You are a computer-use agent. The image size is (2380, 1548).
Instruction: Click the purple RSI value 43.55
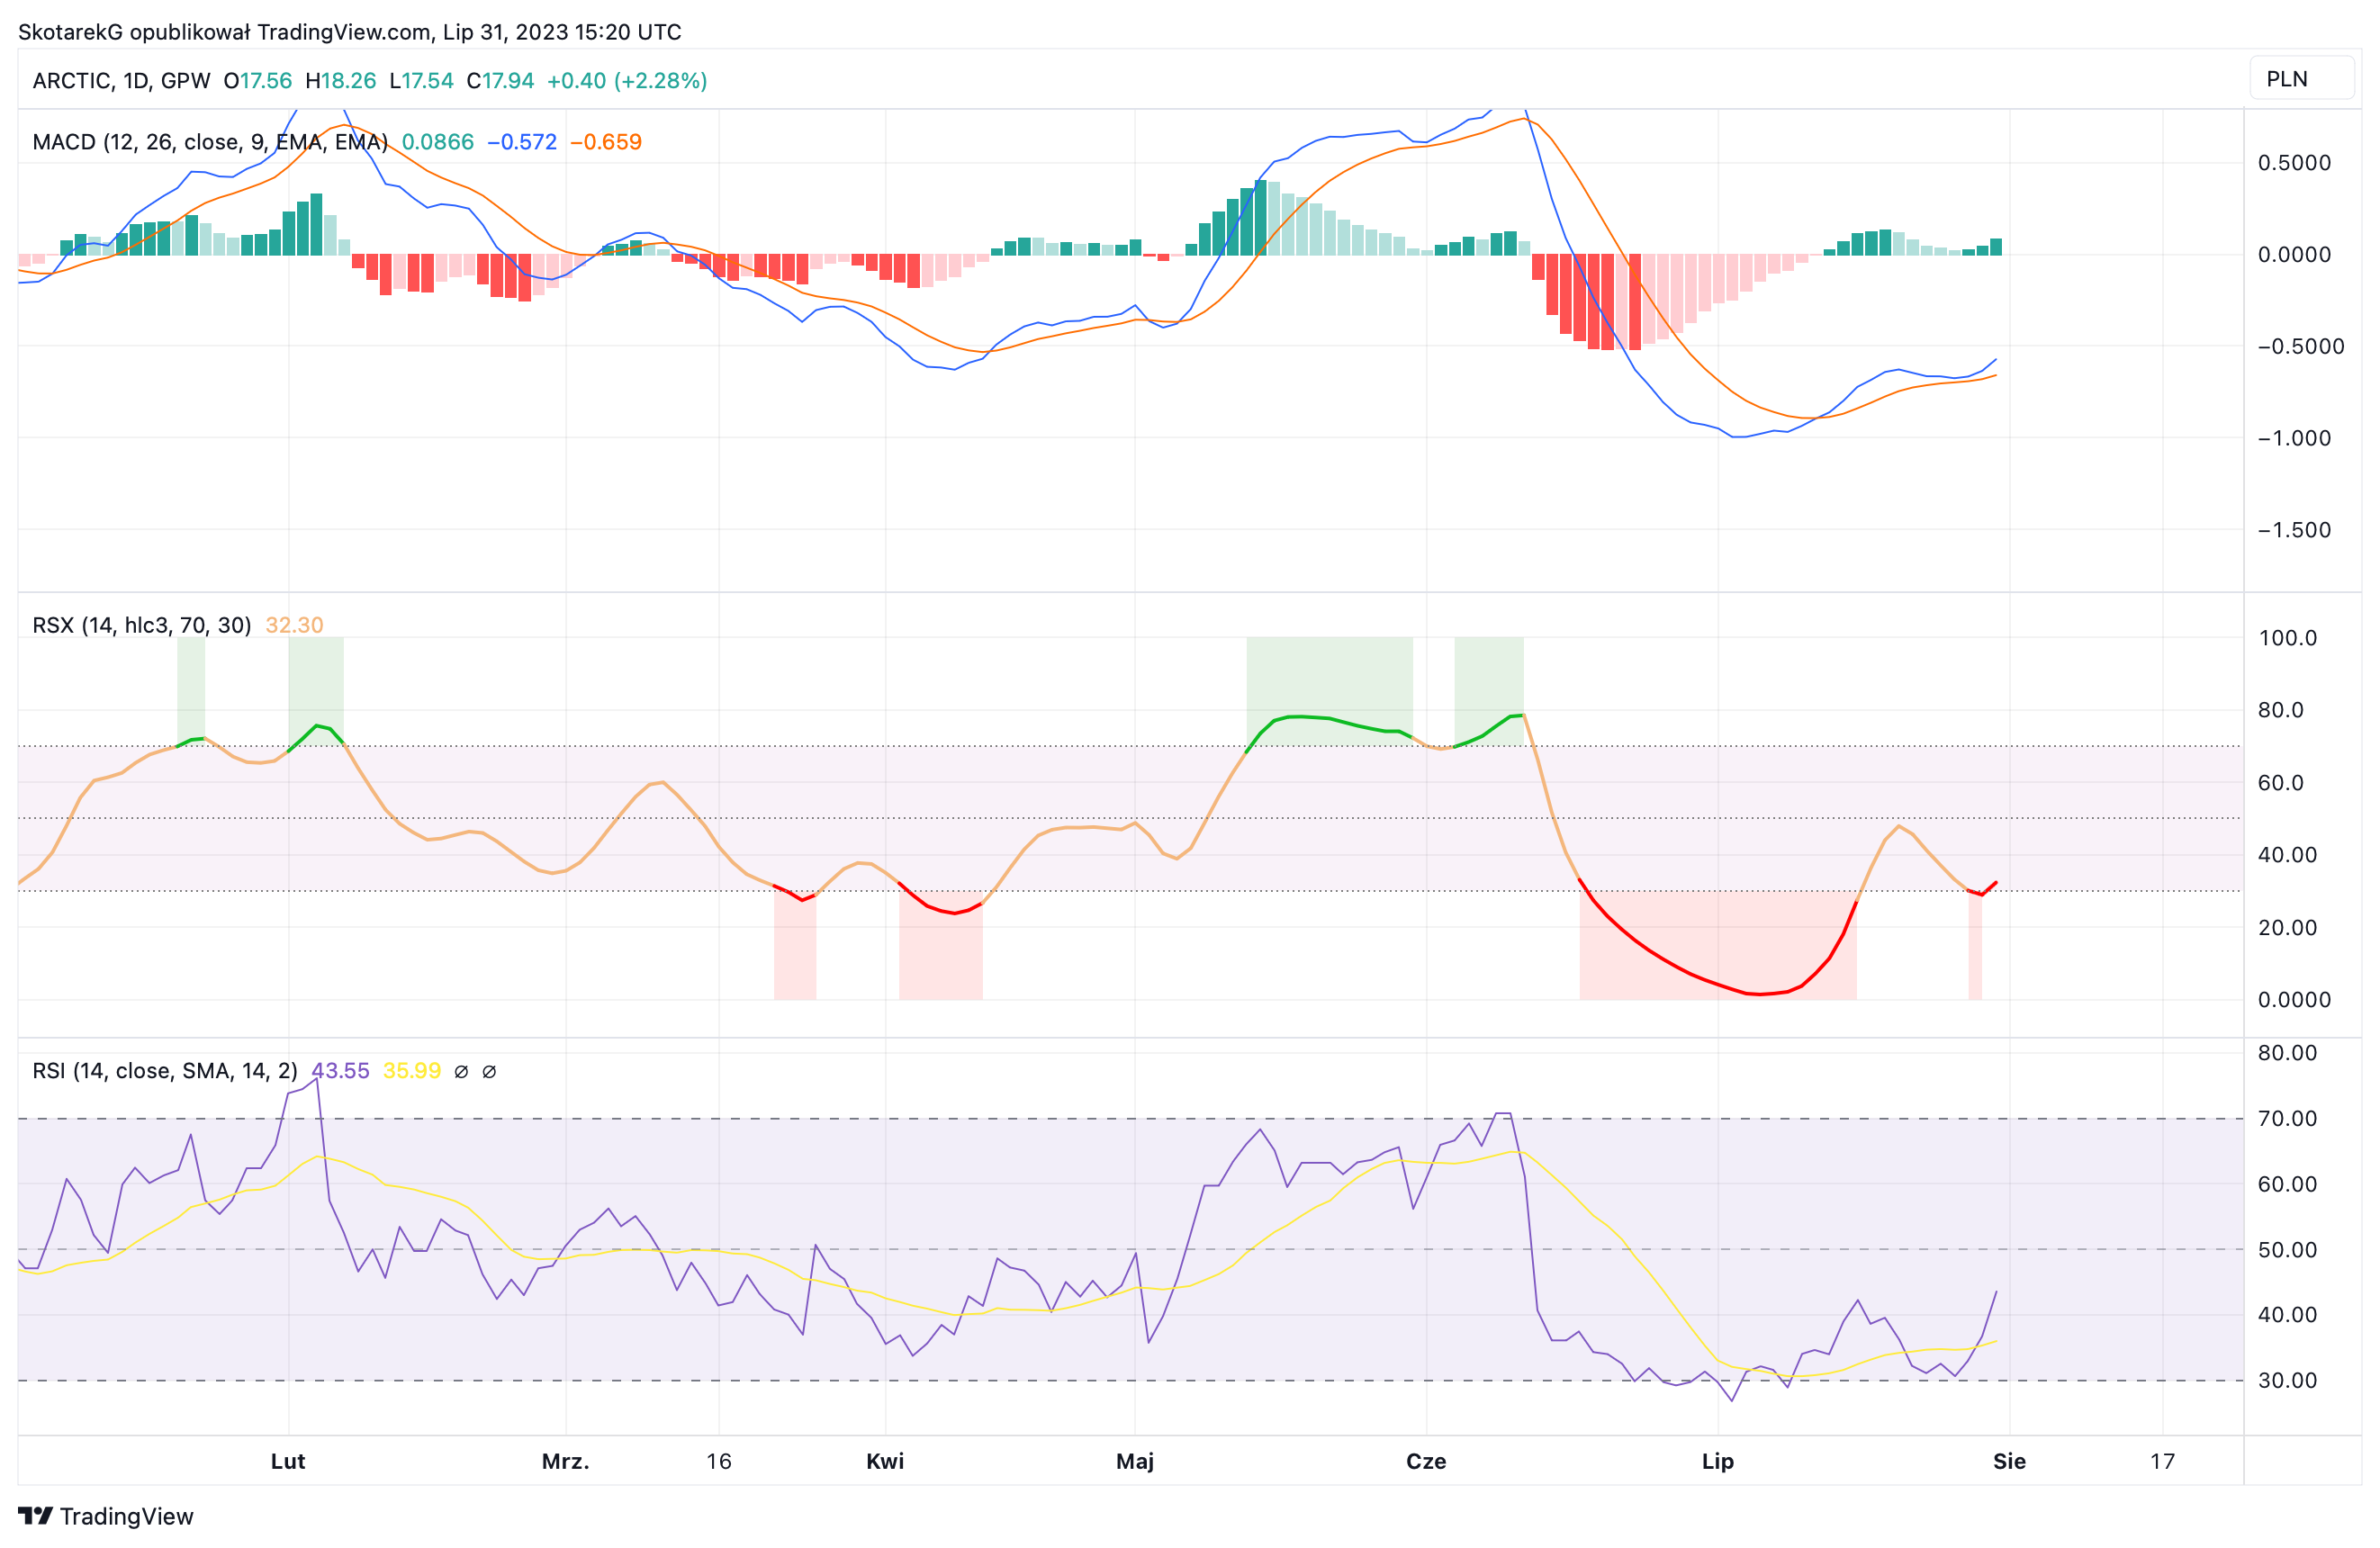click(341, 1071)
